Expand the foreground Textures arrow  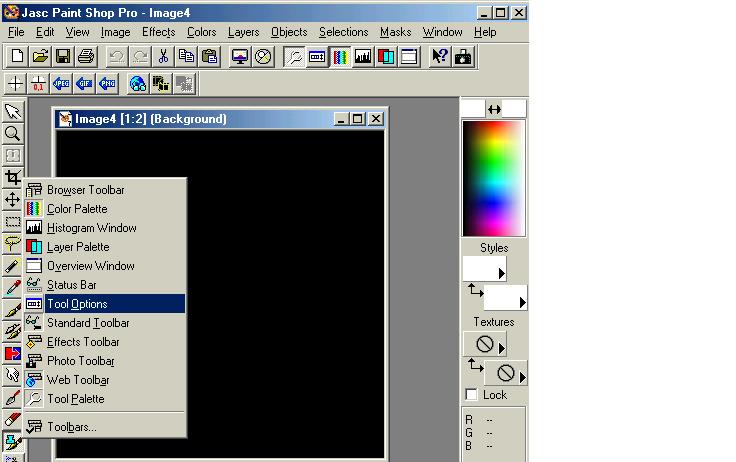coord(501,347)
